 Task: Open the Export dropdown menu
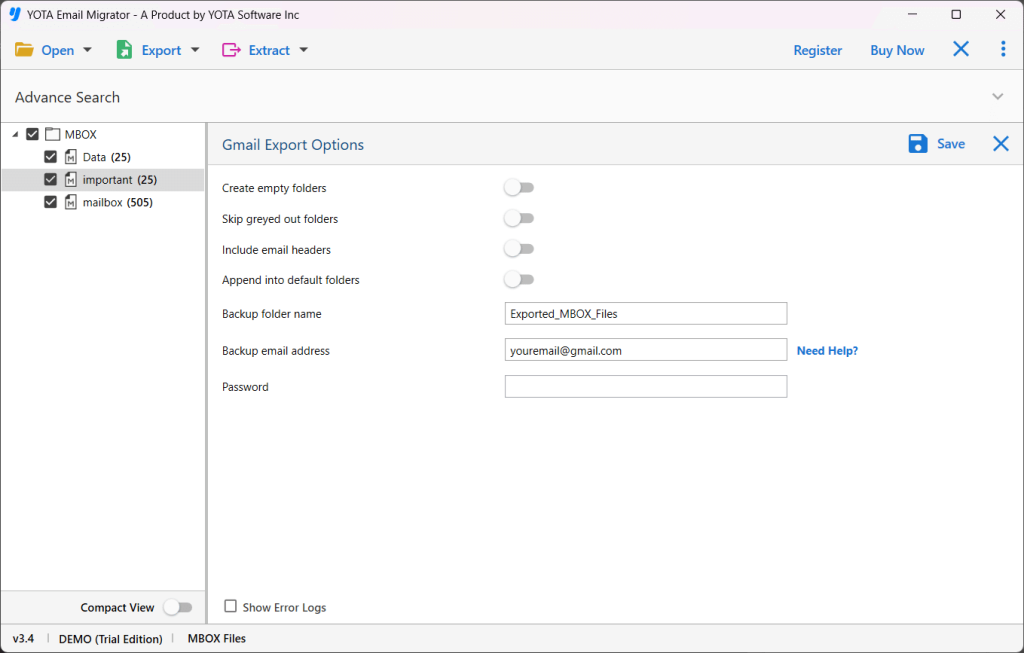point(195,50)
